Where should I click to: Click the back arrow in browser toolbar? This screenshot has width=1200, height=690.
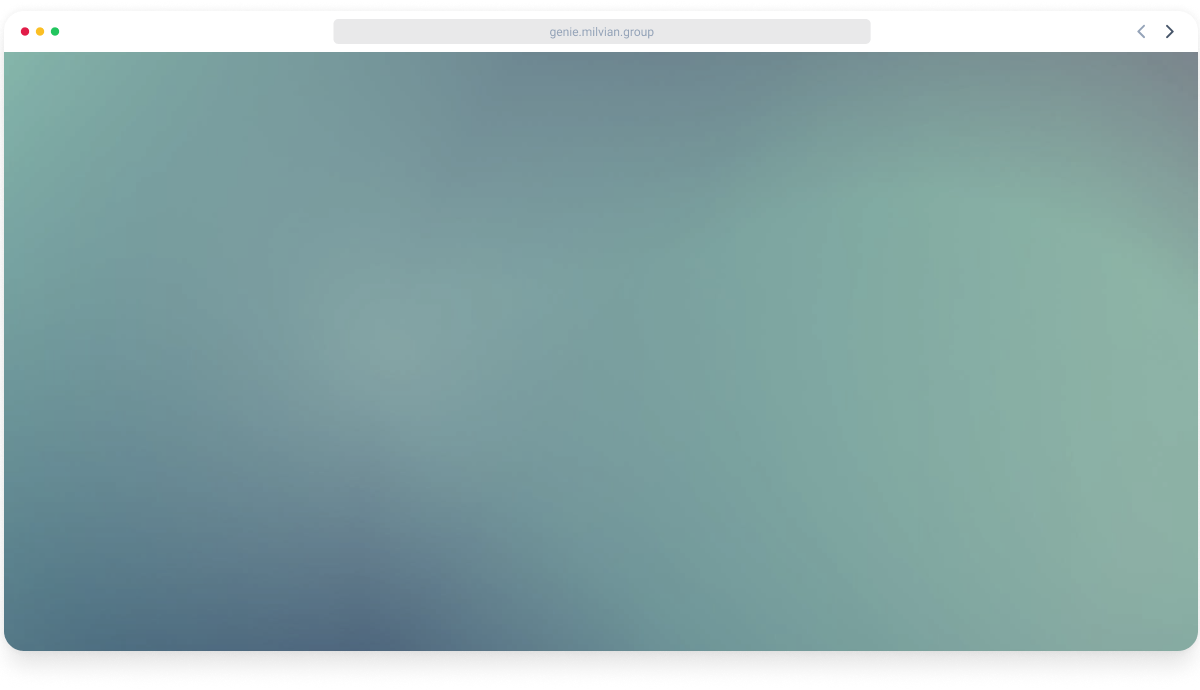(x=1141, y=32)
